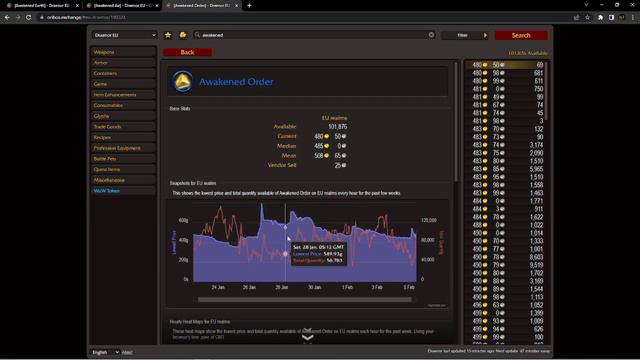
Task: Select the 496g 63s price row with 1,052
Action: [504, 305]
